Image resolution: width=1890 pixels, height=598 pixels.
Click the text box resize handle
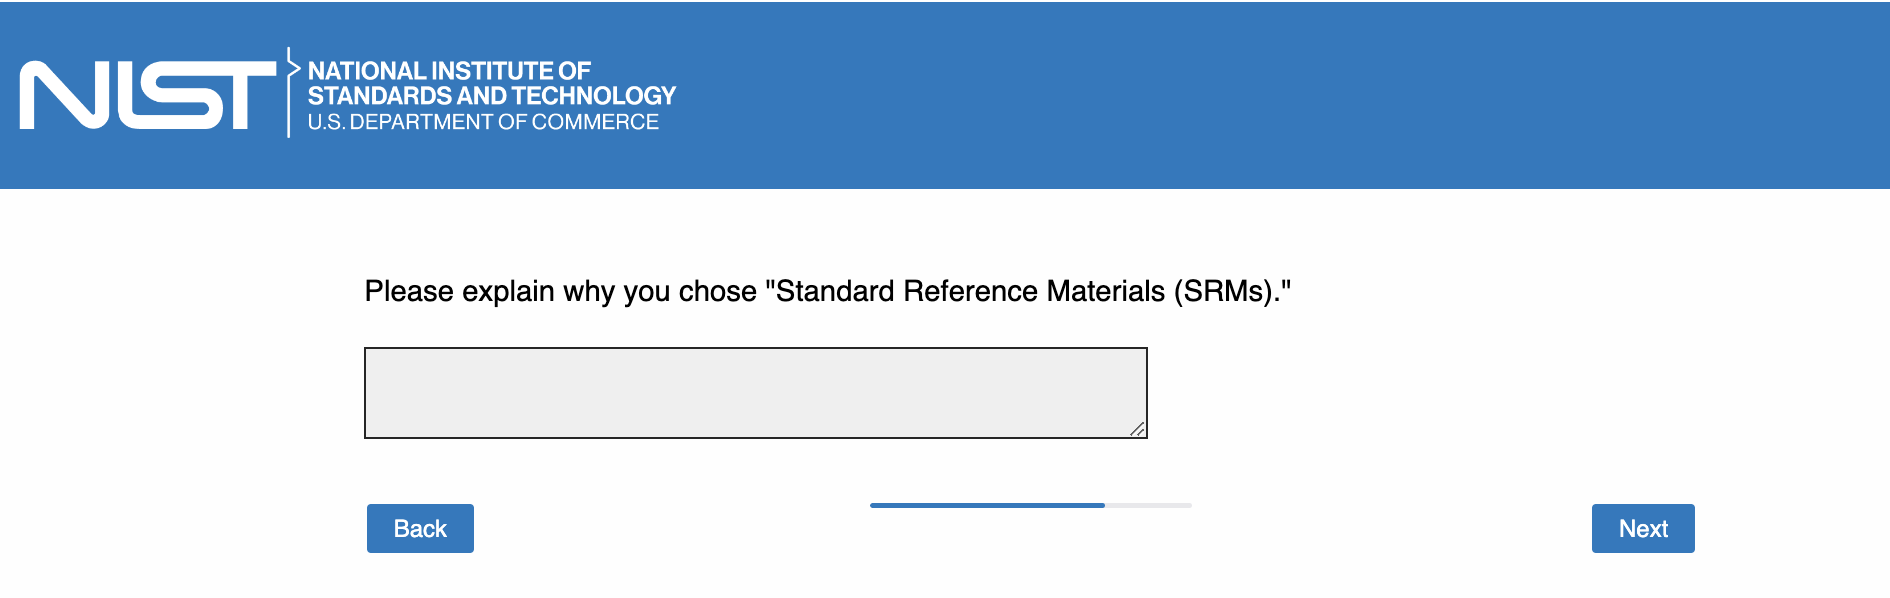click(x=1137, y=429)
